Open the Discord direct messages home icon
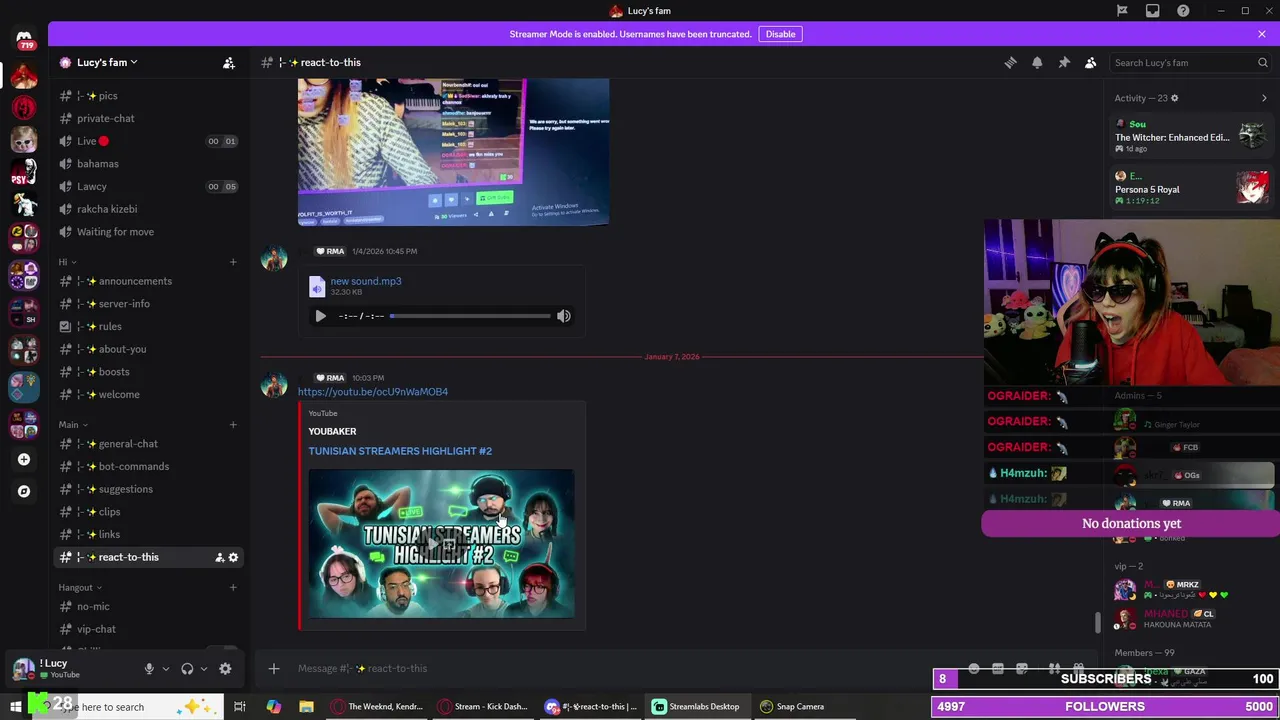This screenshot has height=720, width=1280. pos(24,39)
